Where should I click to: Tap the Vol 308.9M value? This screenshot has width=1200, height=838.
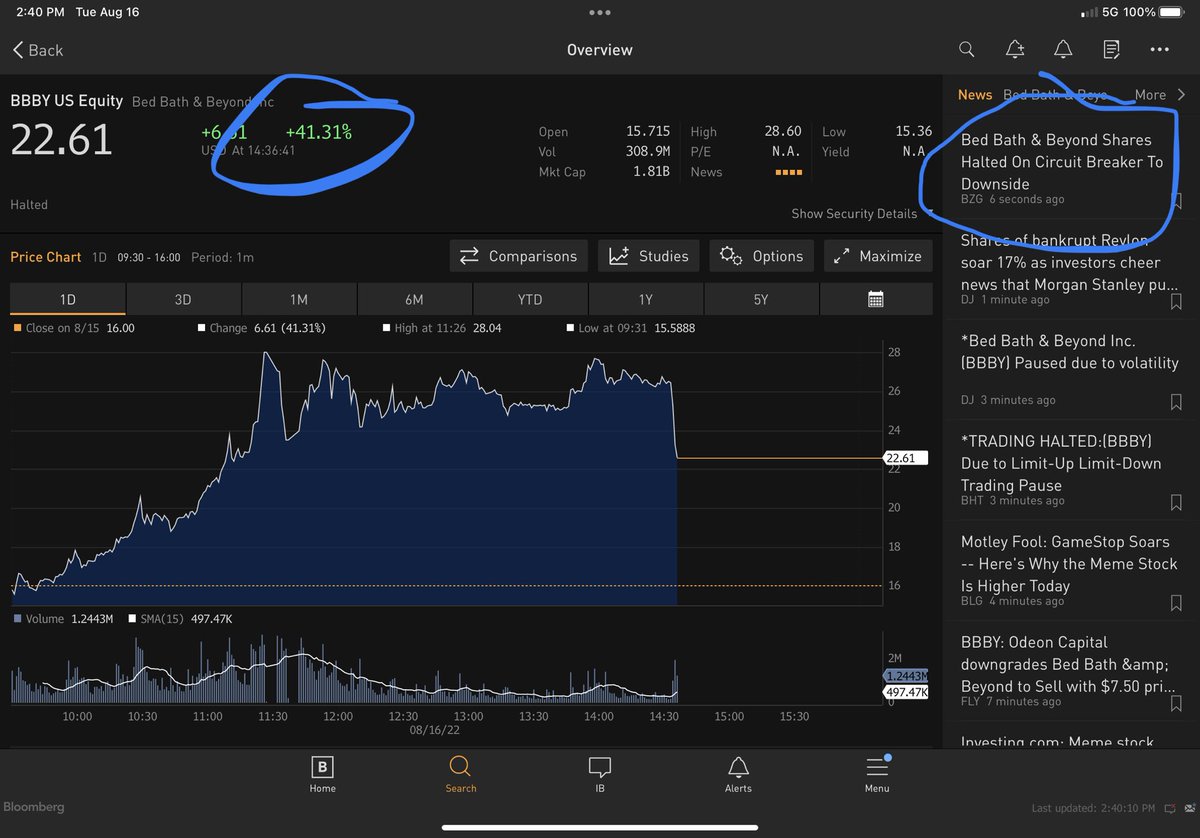pos(648,152)
